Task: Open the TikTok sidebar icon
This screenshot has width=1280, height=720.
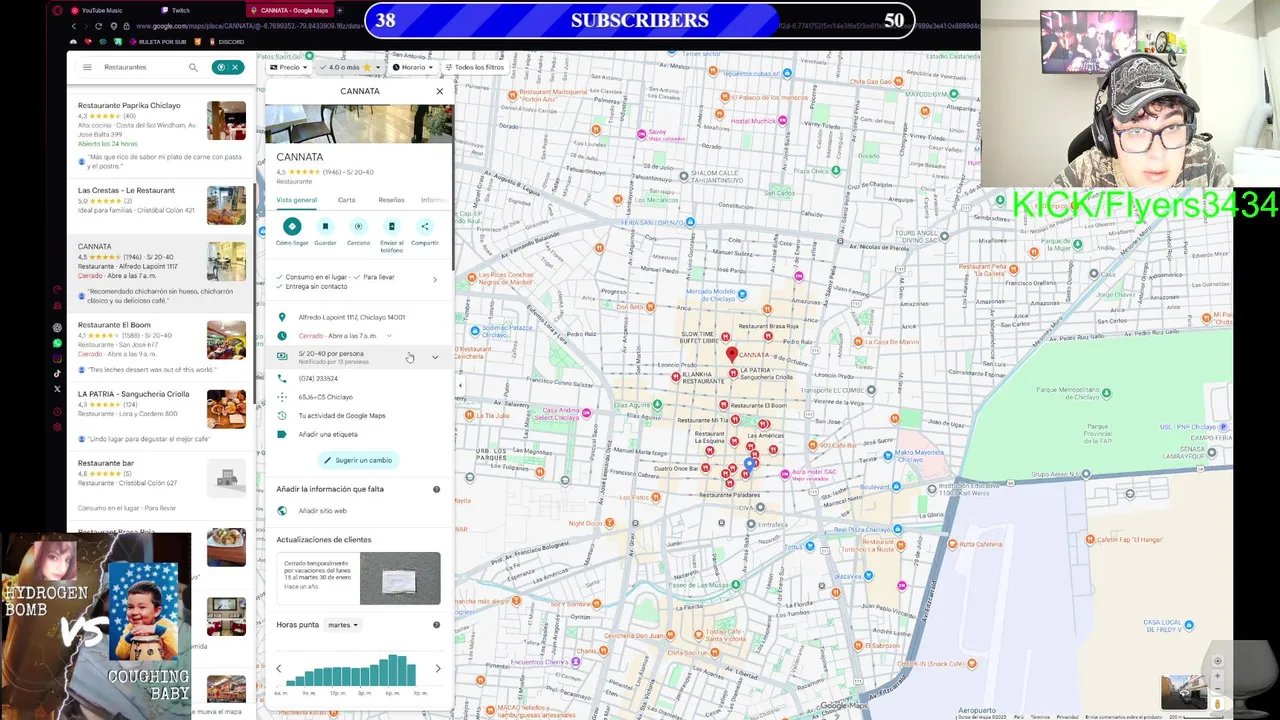Action: point(57,373)
